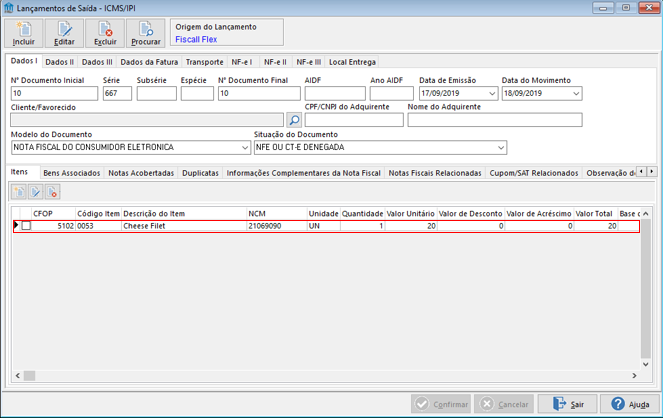Open the NF-e I tab
Viewport: 664px width, 418px height.
coord(242,62)
